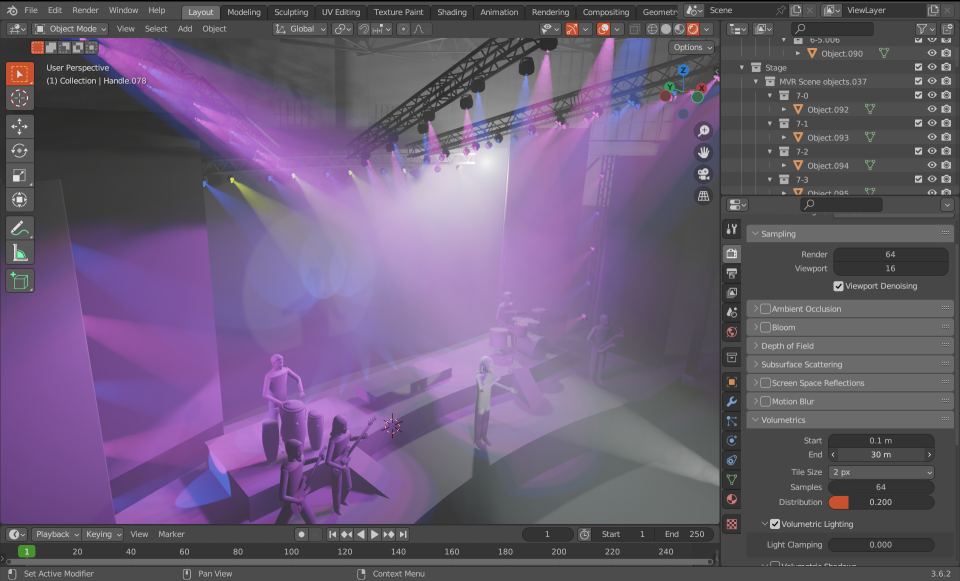
Task: Select the Select Box tool
Action: click(x=20, y=73)
